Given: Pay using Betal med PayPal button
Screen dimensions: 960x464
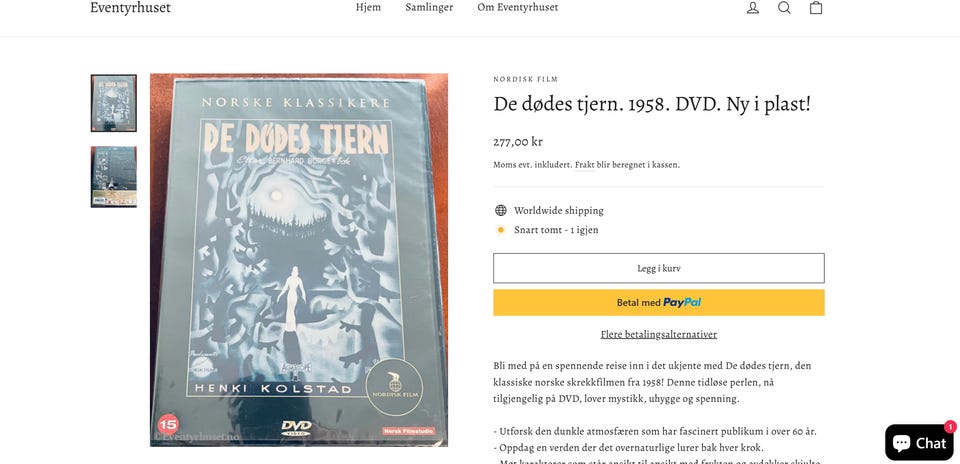Looking at the screenshot, I should click(x=659, y=302).
